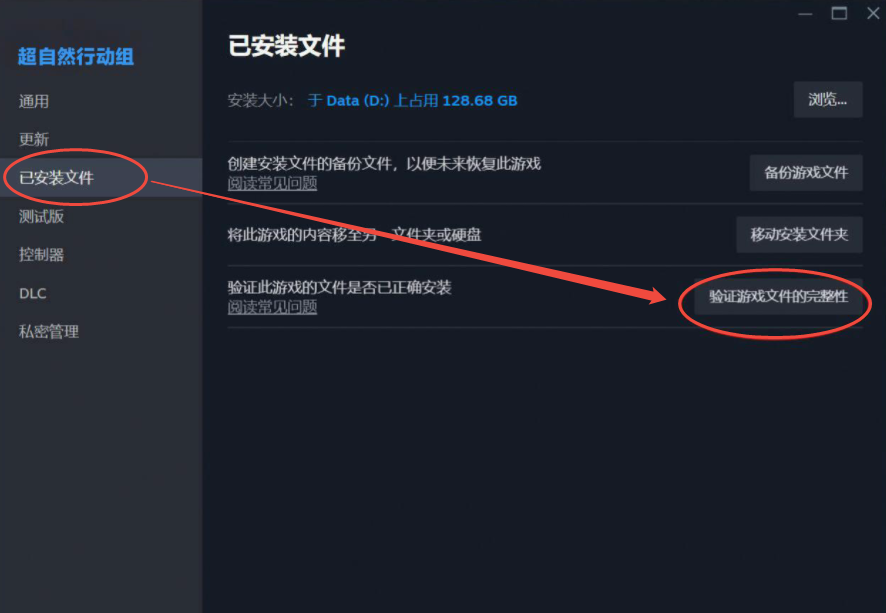Click 移动安装文件夹 button
Screen dimensions: 886x613
click(799, 234)
